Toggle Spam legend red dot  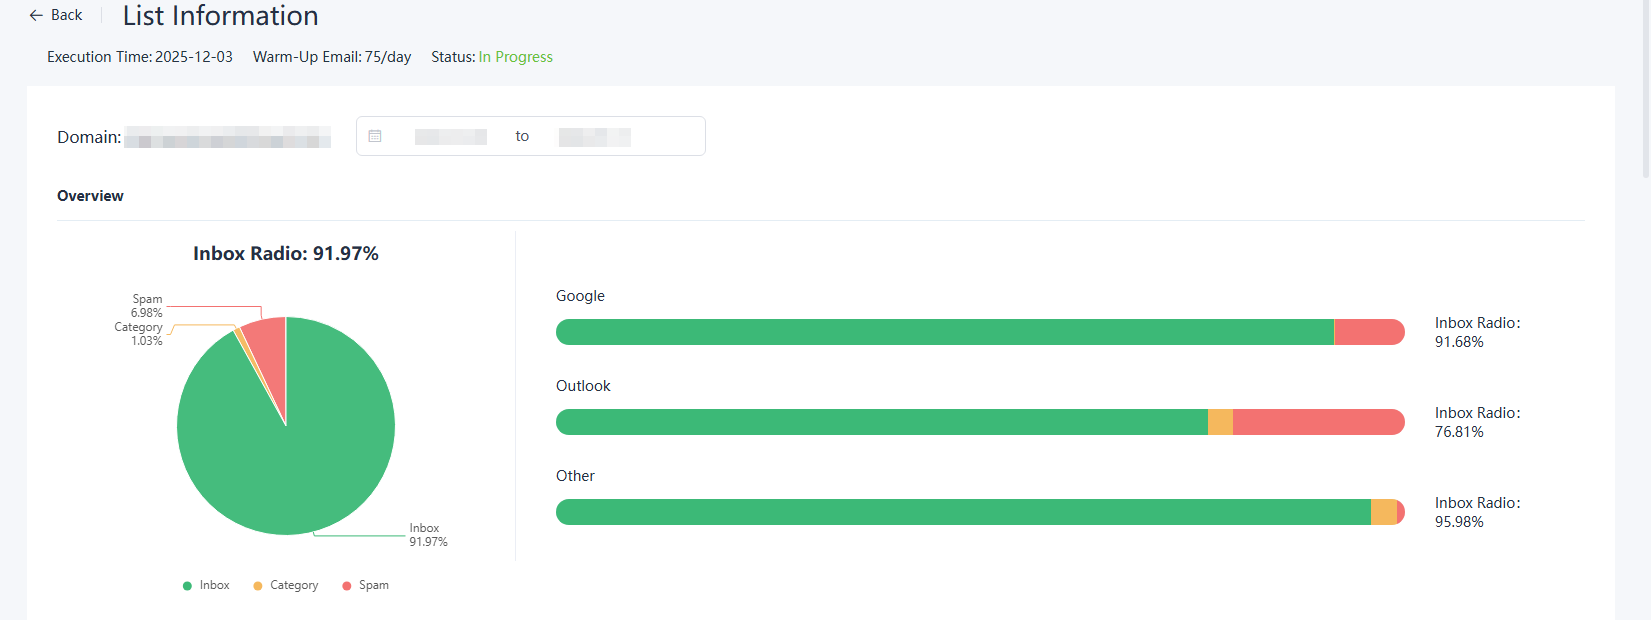point(347,586)
